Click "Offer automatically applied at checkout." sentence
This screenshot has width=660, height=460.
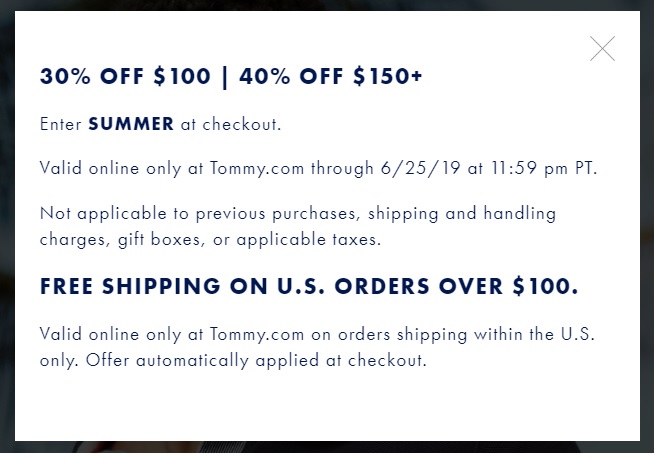tap(258, 360)
